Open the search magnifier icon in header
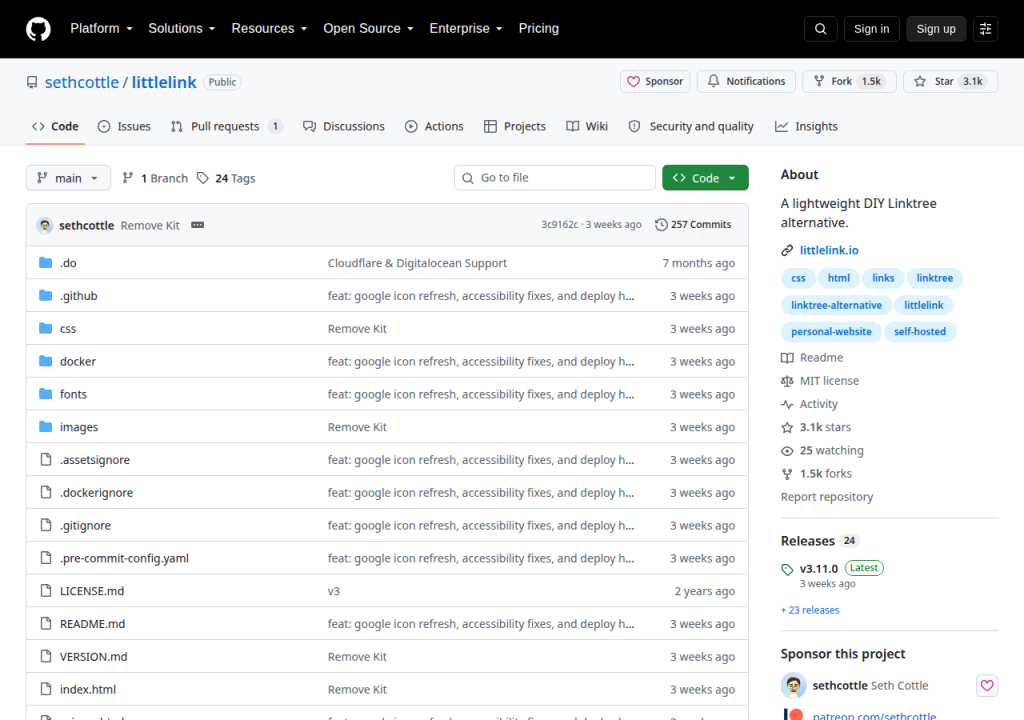 tap(821, 29)
